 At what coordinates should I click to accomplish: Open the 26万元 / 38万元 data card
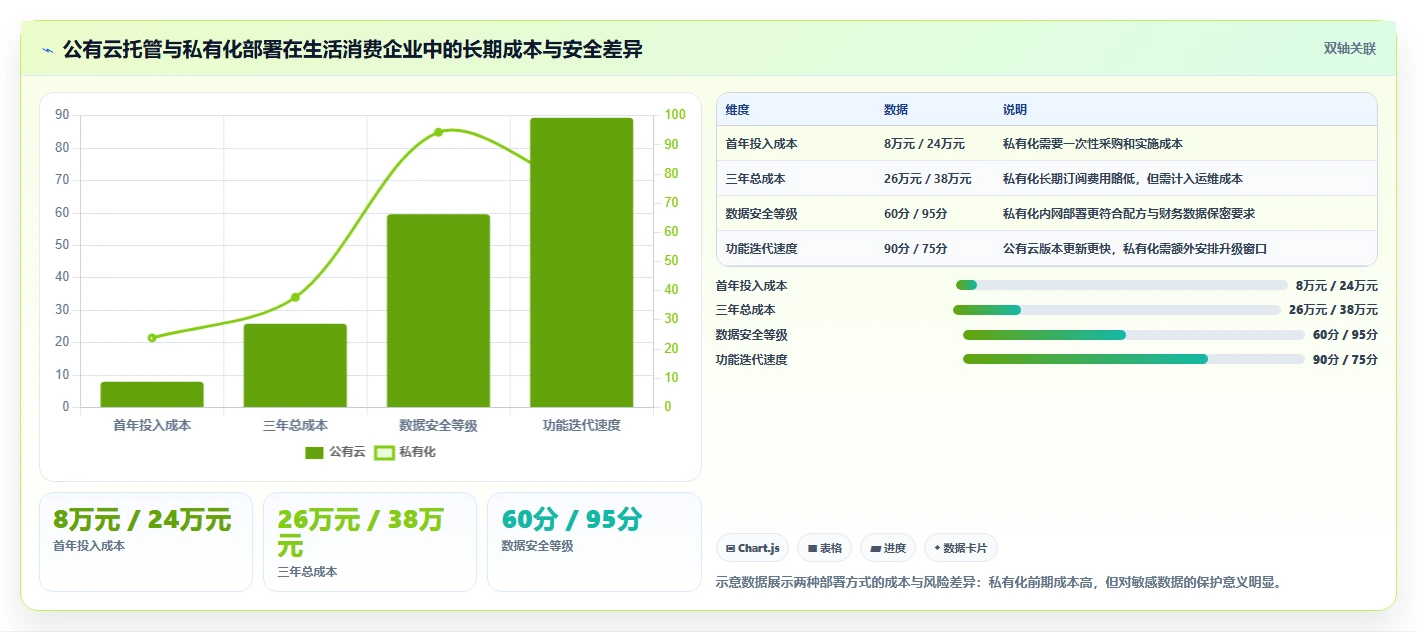click(370, 542)
